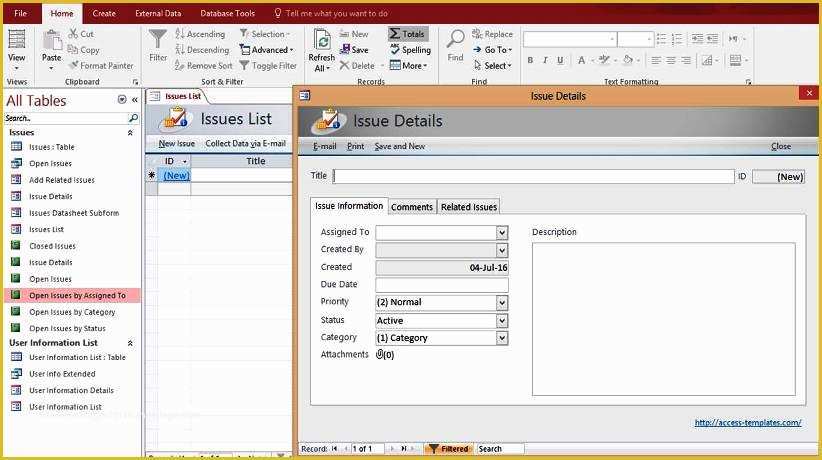The height and width of the screenshot is (460, 822).
Task: Click the Title input field
Action: click(533, 176)
